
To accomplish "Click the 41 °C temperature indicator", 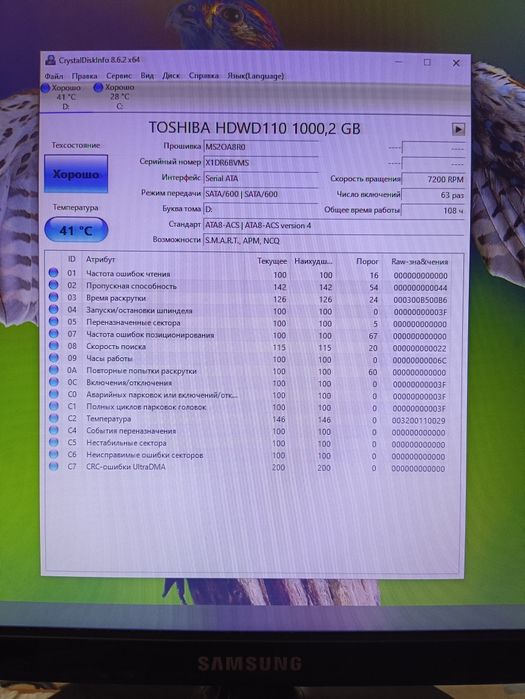I will pyautogui.click(x=76, y=230).
